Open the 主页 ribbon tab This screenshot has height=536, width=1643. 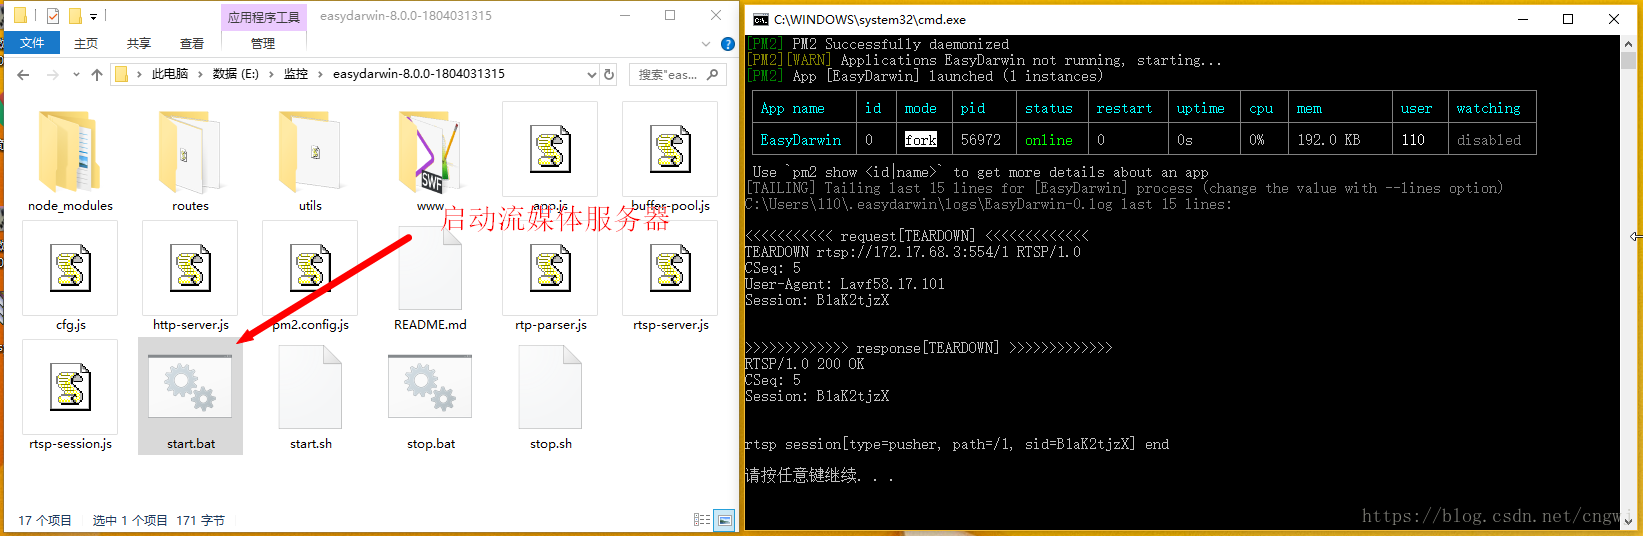[x=86, y=43]
